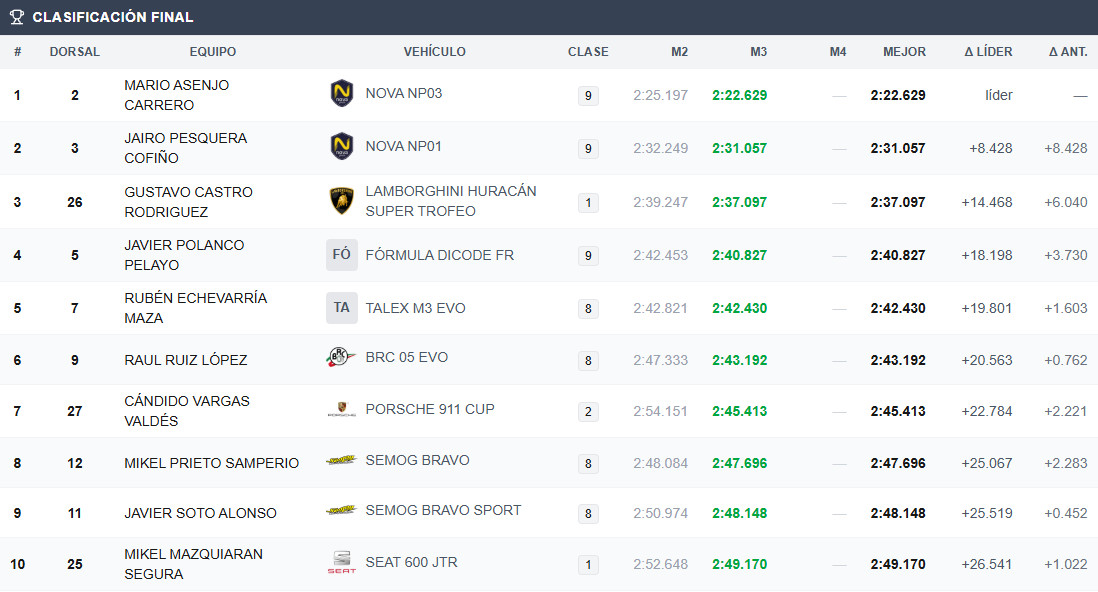Image resolution: width=1098 pixels, height=592 pixels.
Task: Click the Nova logo for NOVA NP01
Action: (342, 146)
